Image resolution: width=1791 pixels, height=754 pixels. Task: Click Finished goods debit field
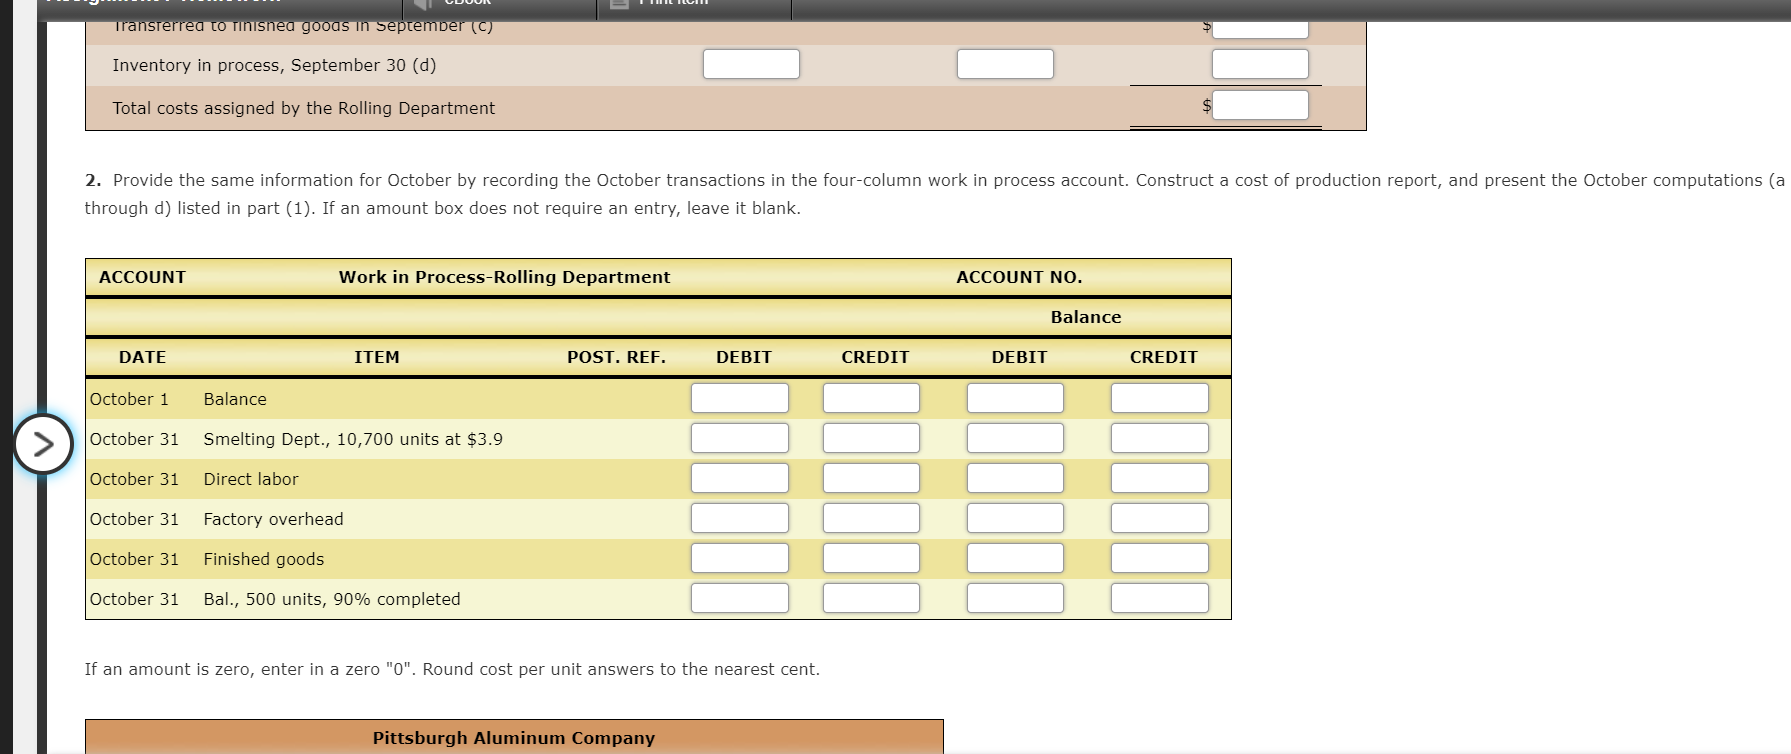click(740, 558)
